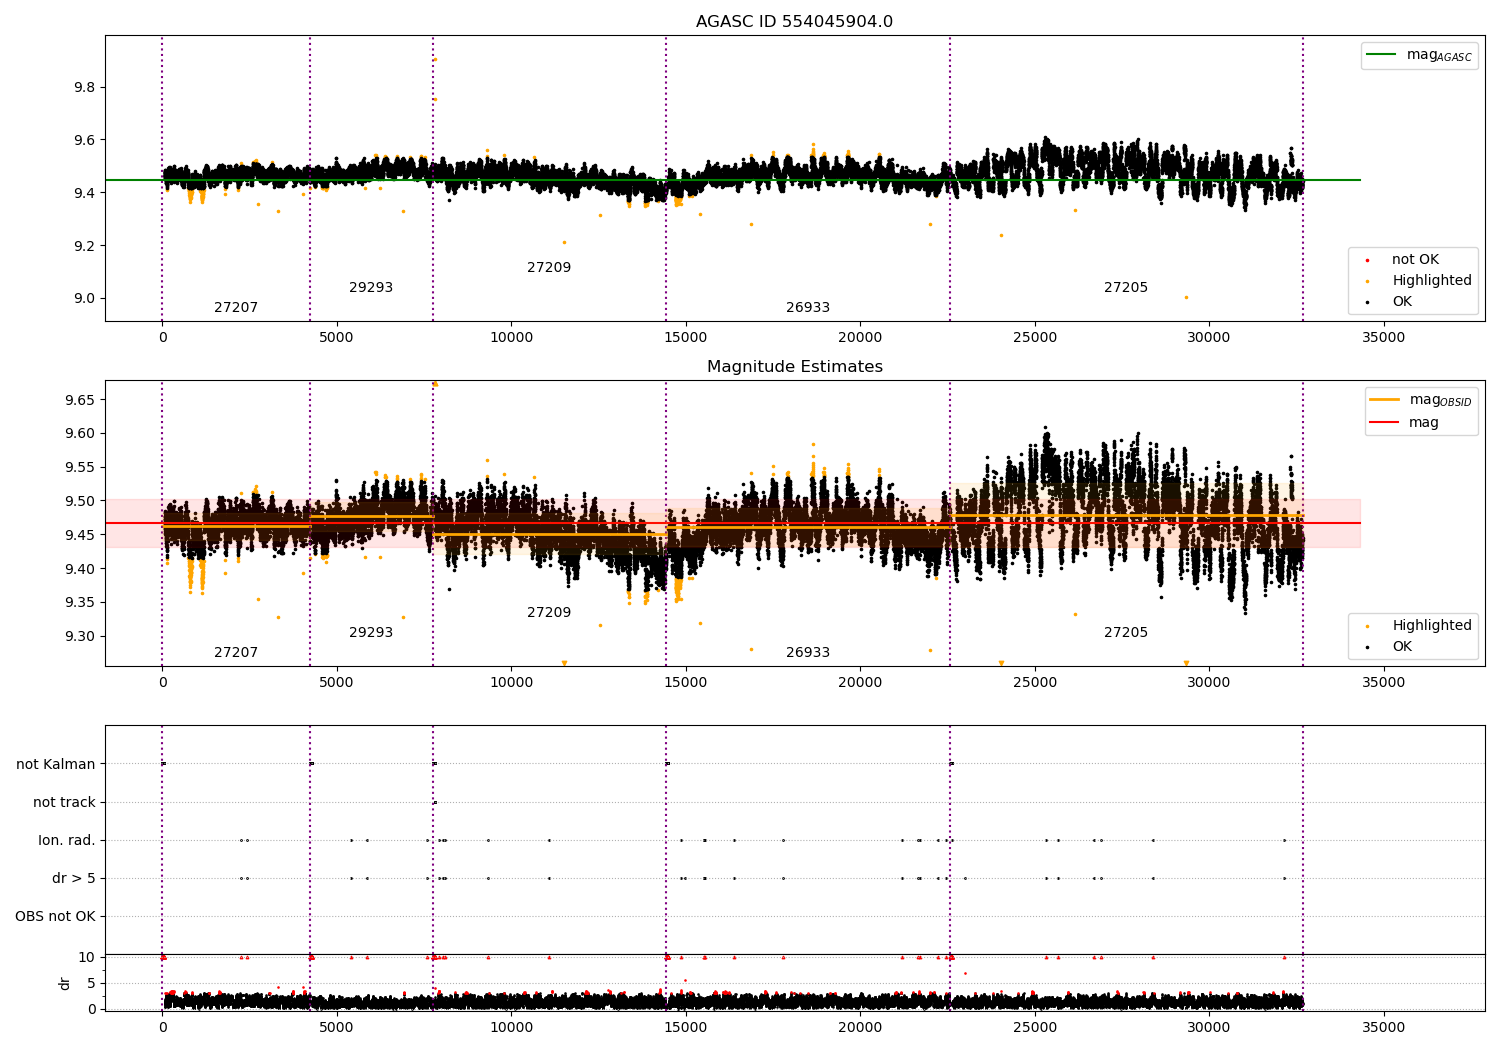Click the orange 'Highlighted' marker in top plot legend
The height and width of the screenshot is (1050, 1500).
tap(1367, 282)
